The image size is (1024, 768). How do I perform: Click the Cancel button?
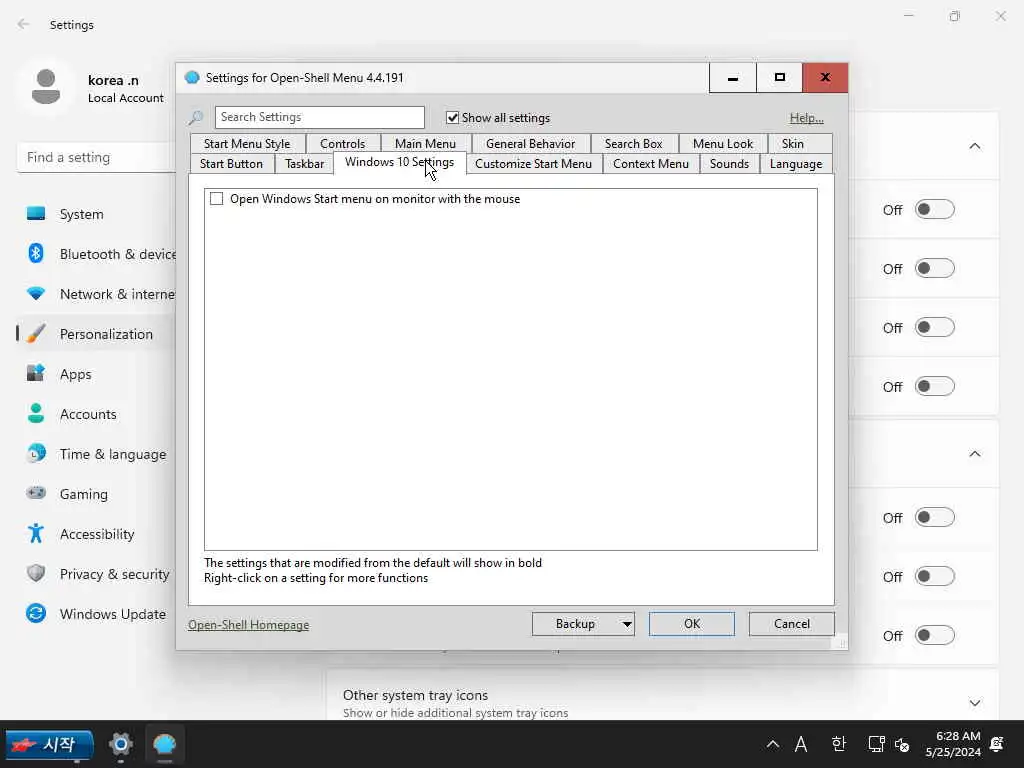click(792, 624)
